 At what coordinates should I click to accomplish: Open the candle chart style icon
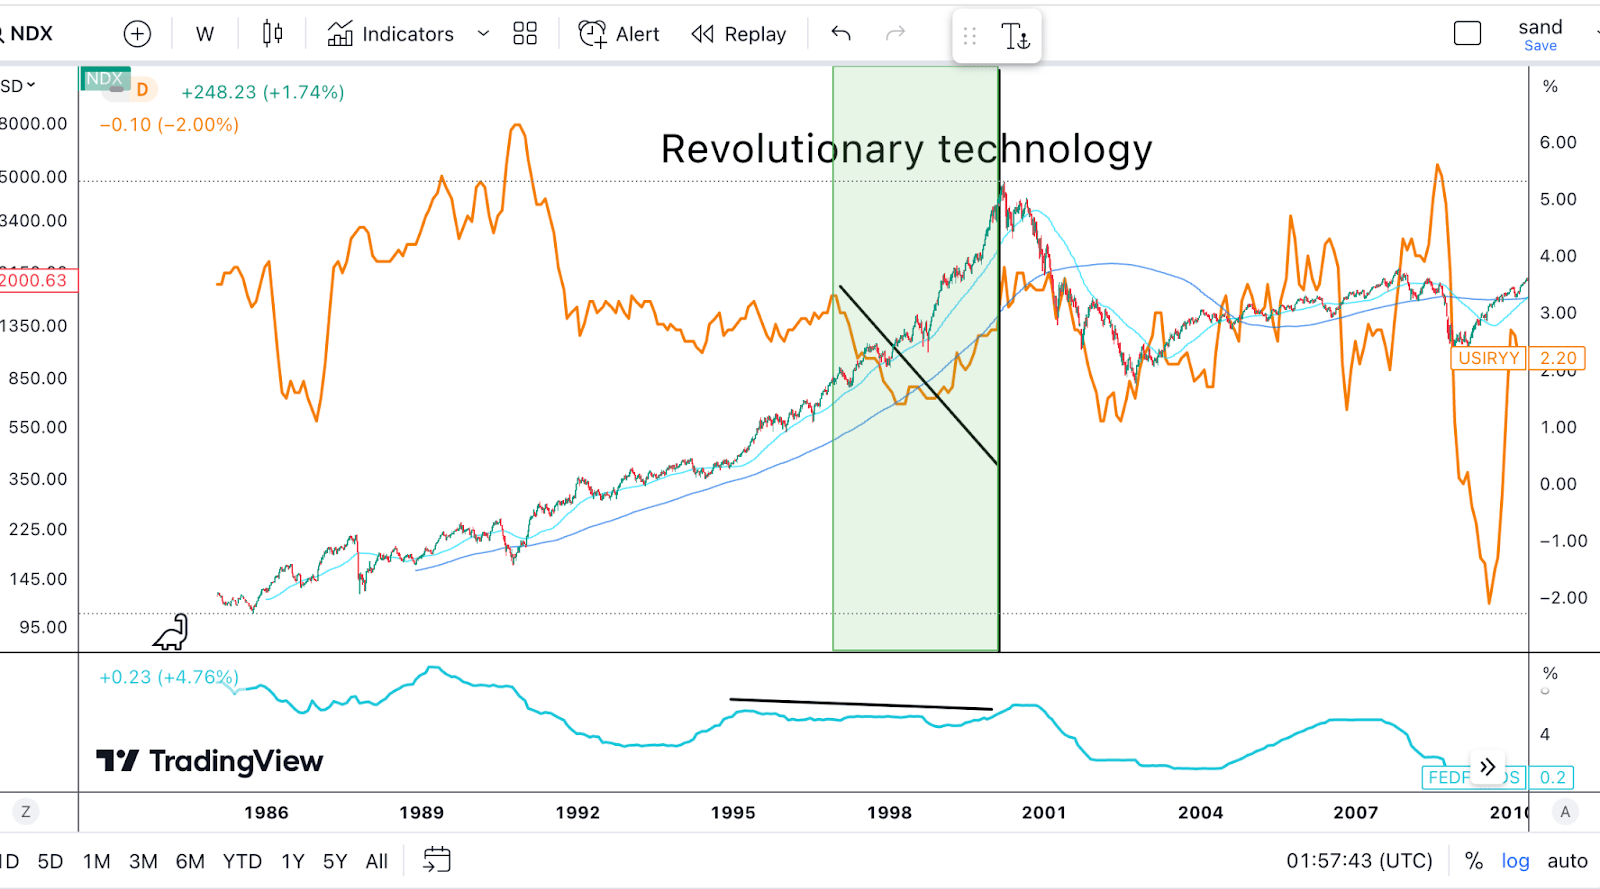coord(269,33)
